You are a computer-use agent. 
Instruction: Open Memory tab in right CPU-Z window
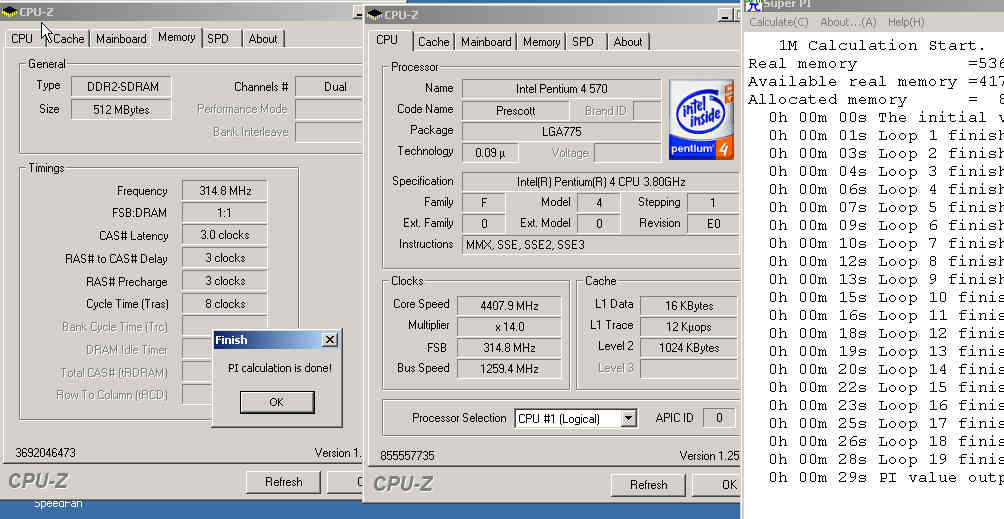541,42
